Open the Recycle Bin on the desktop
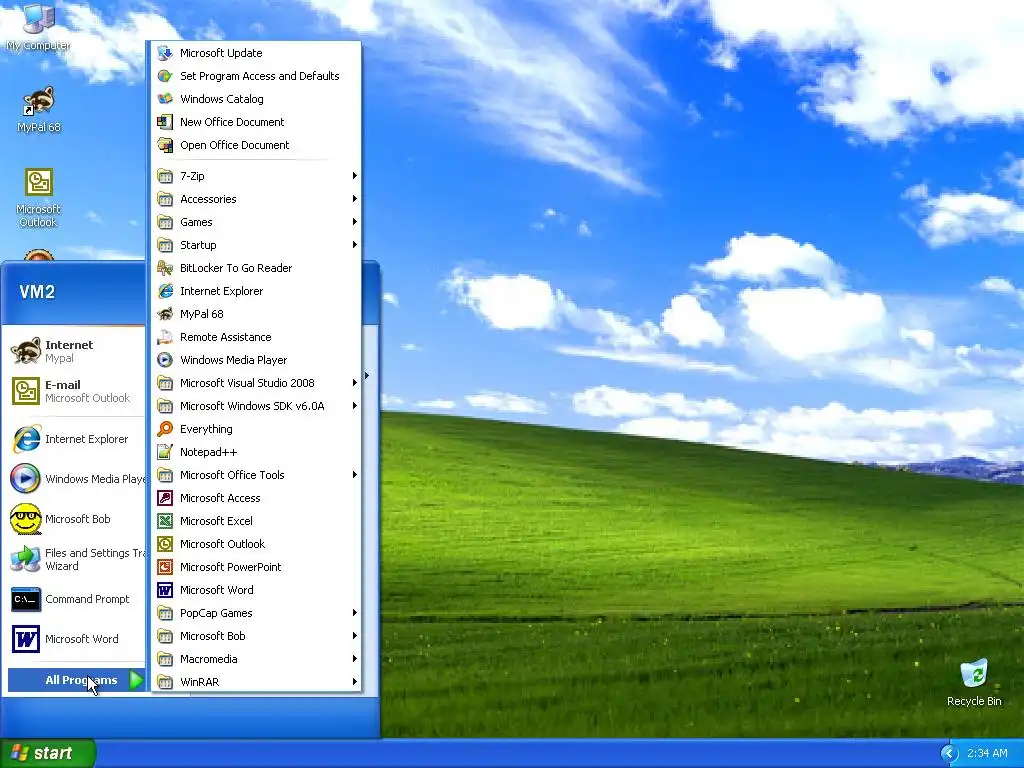 (x=974, y=682)
